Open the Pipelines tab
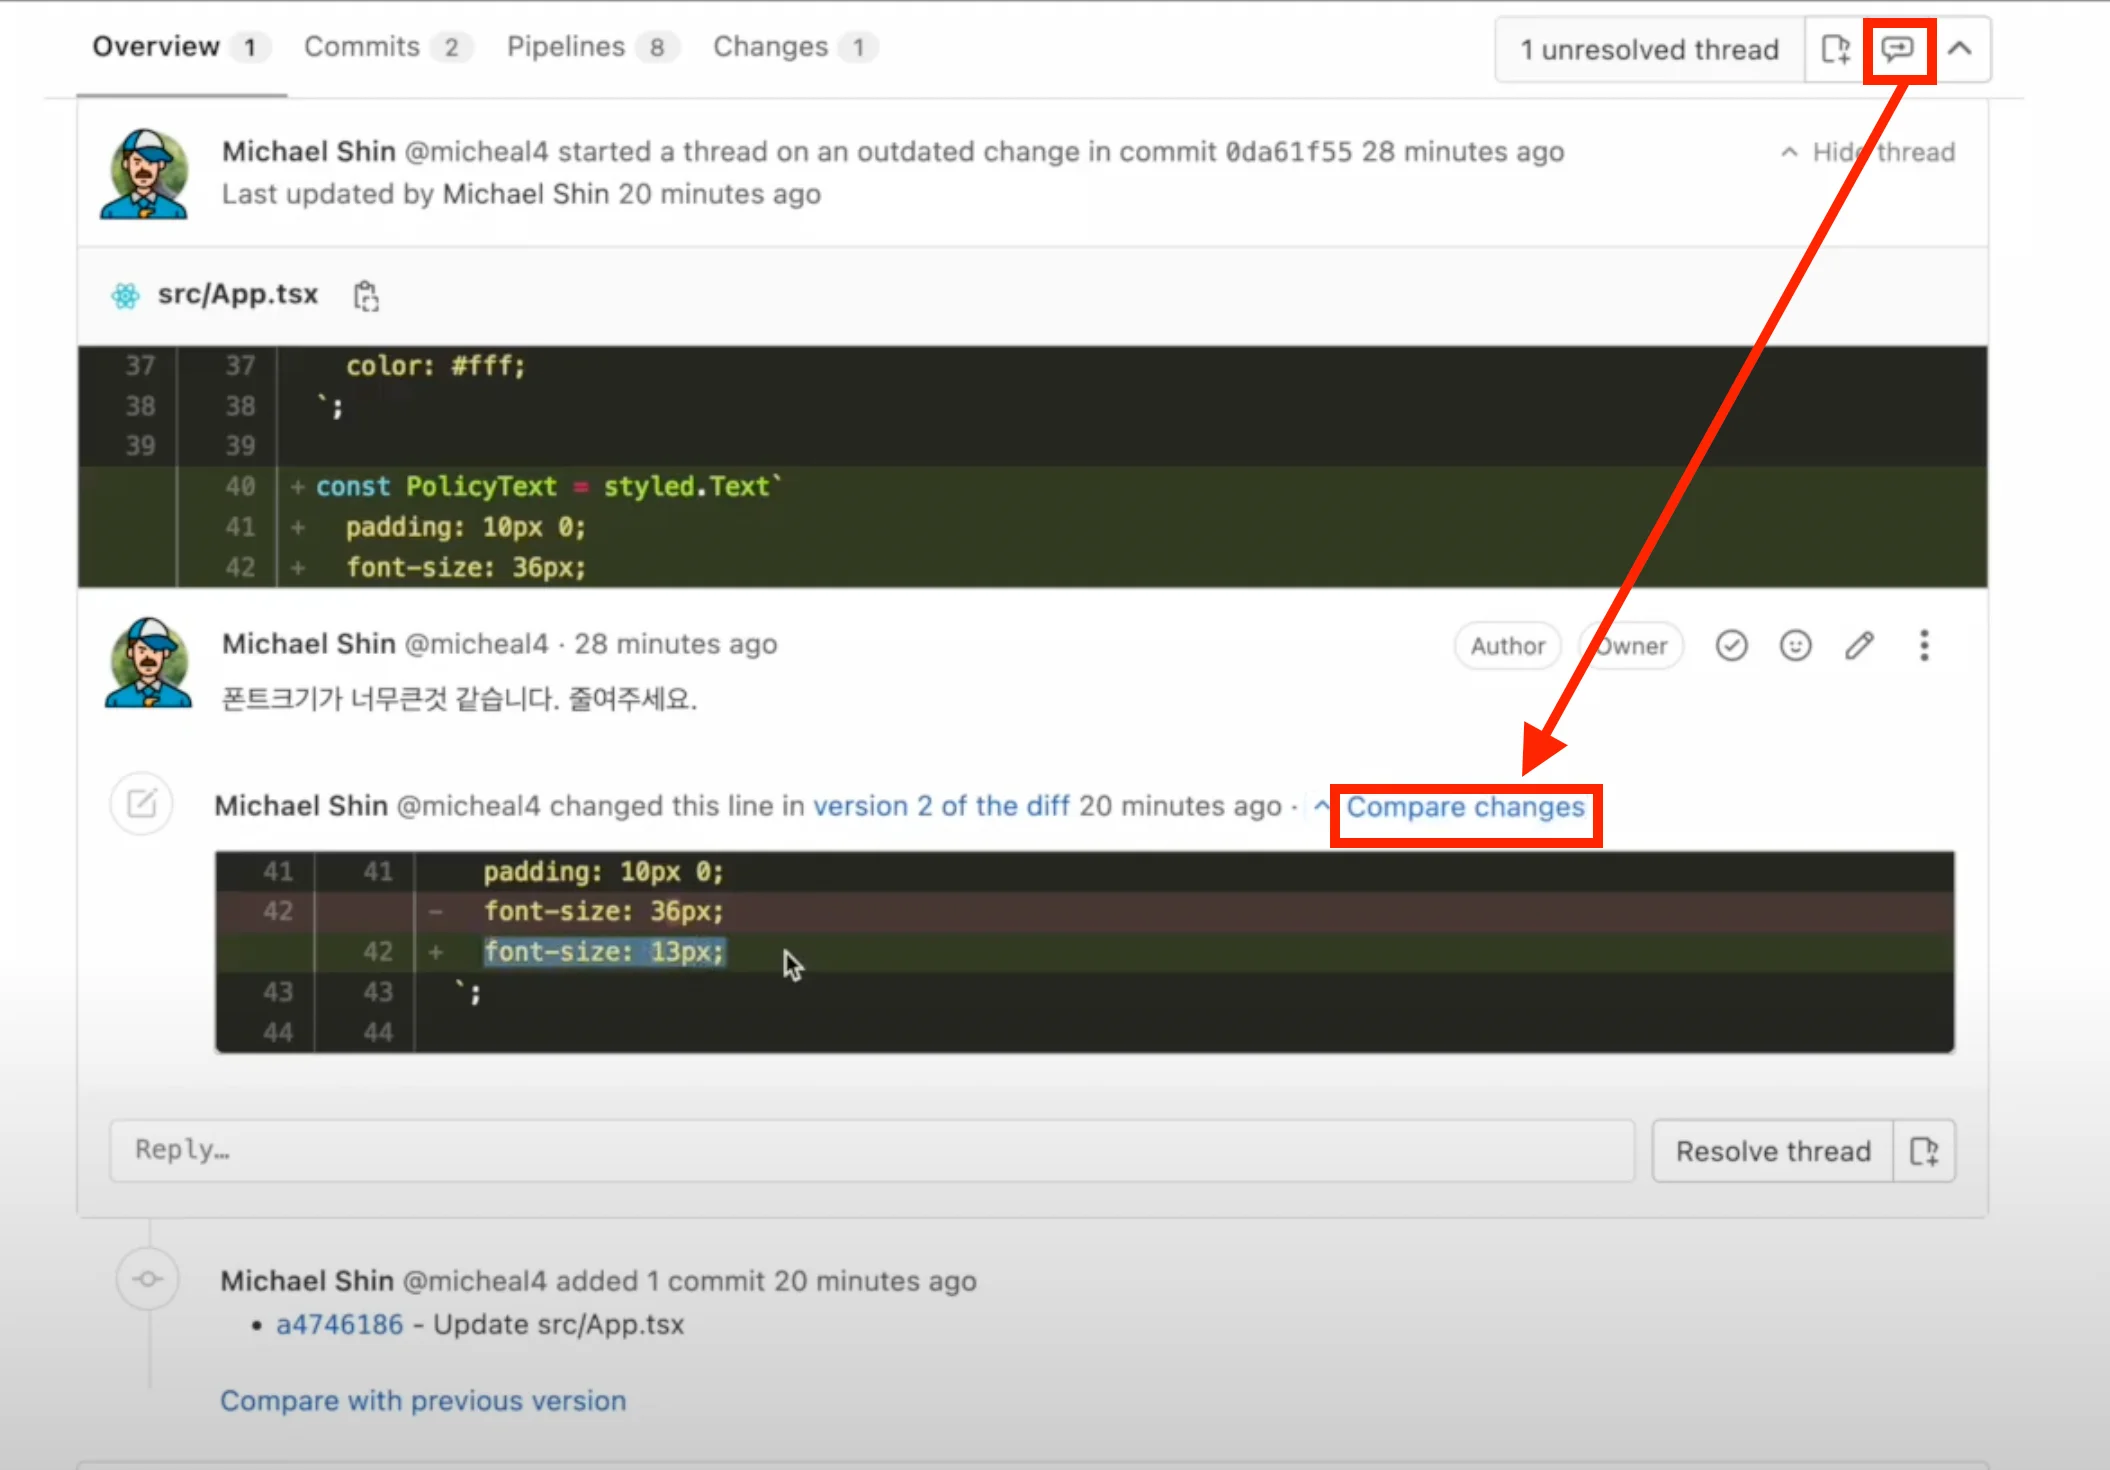 pyautogui.click(x=566, y=47)
